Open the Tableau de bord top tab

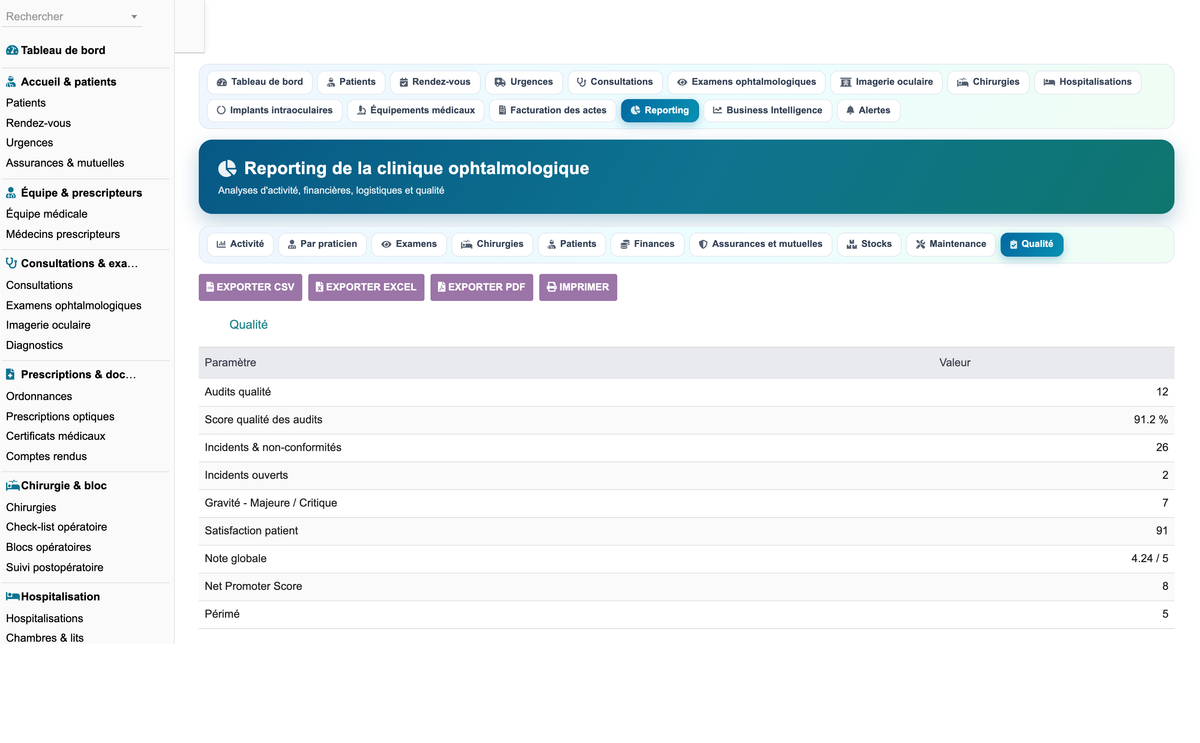pos(260,82)
